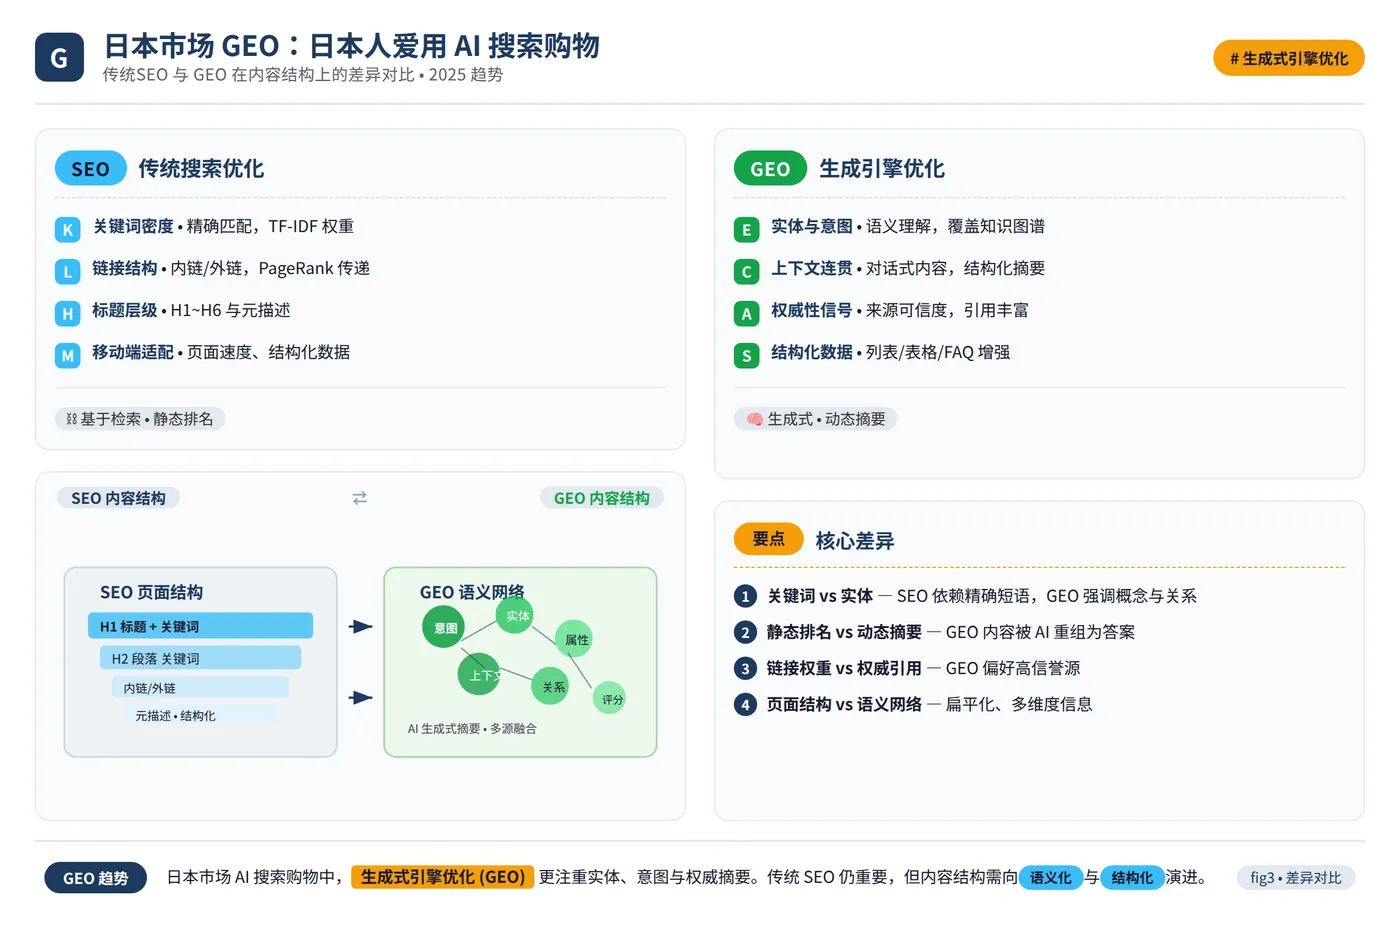Click the H2 段落 关键词 bar
The height and width of the screenshot is (933, 1400).
click(200, 658)
